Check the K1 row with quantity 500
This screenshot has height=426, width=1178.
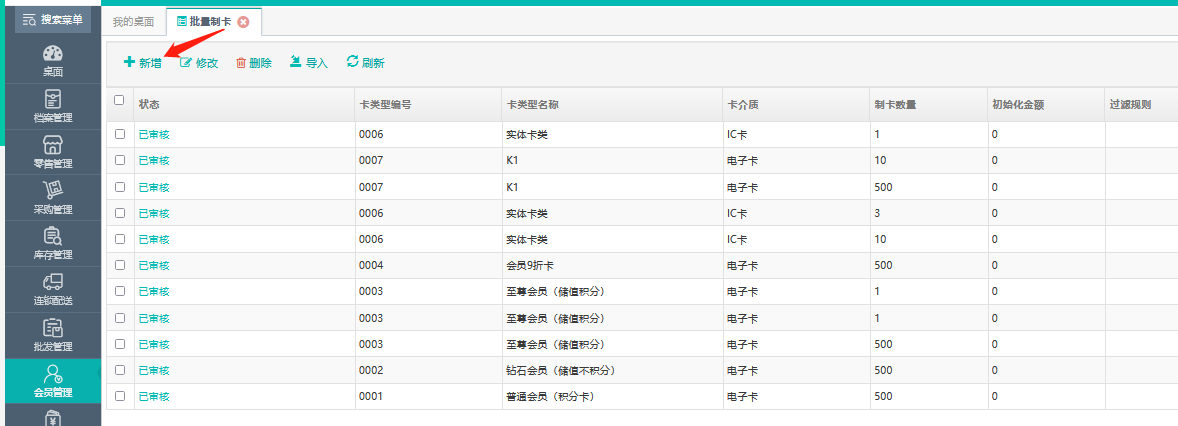click(x=120, y=186)
